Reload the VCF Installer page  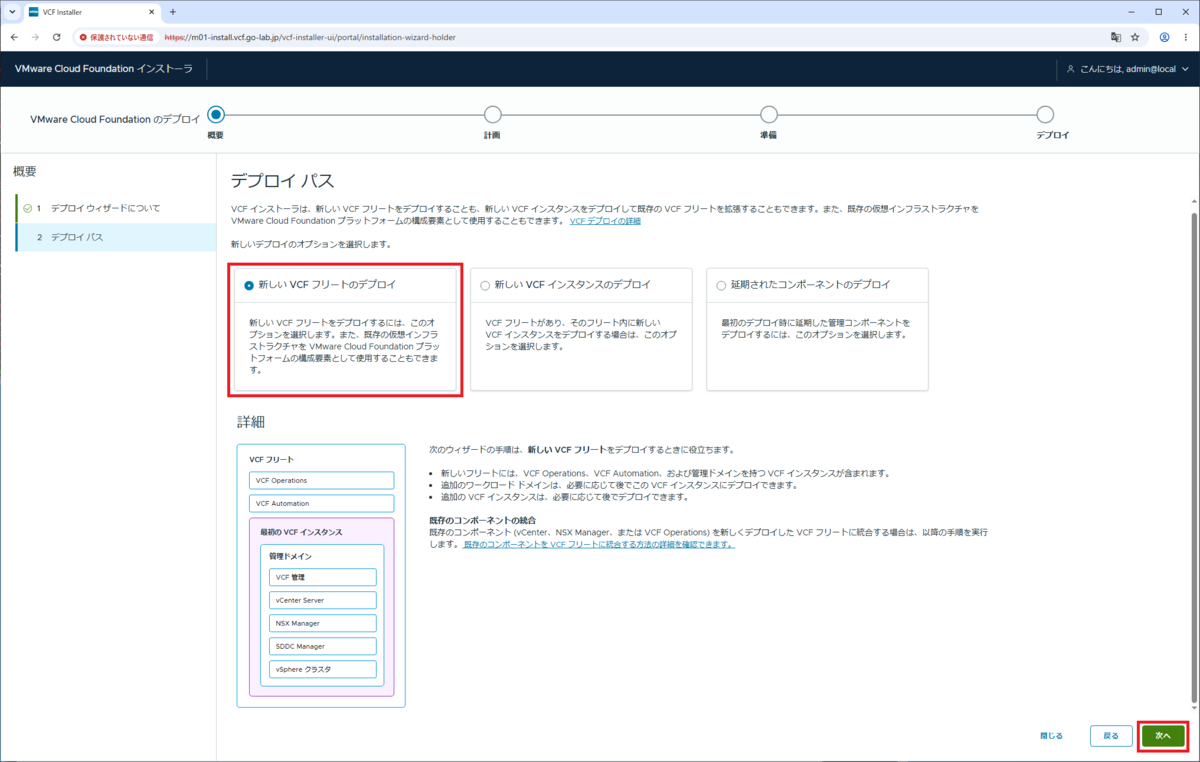pyautogui.click(x=57, y=37)
